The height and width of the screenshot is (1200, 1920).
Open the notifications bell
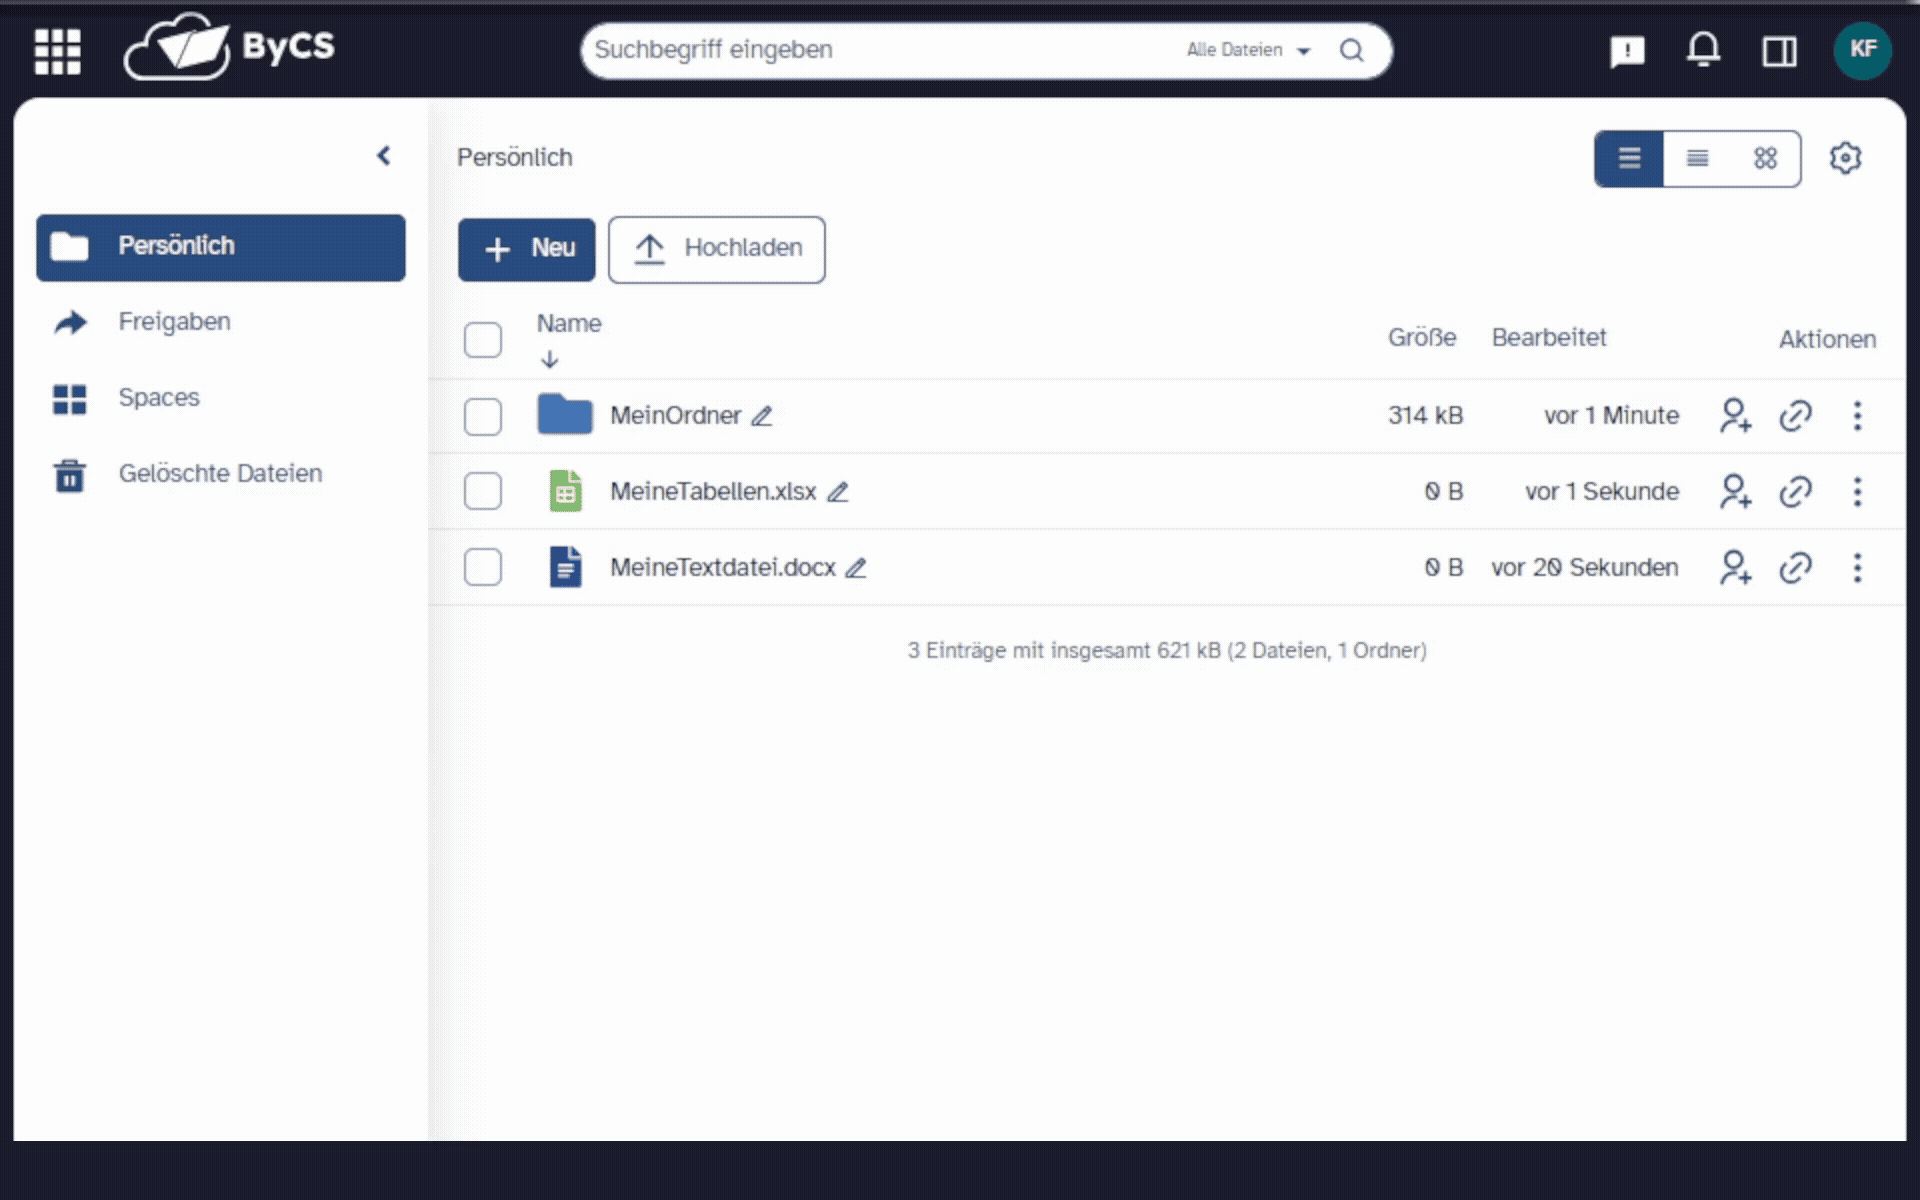[1703, 50]
